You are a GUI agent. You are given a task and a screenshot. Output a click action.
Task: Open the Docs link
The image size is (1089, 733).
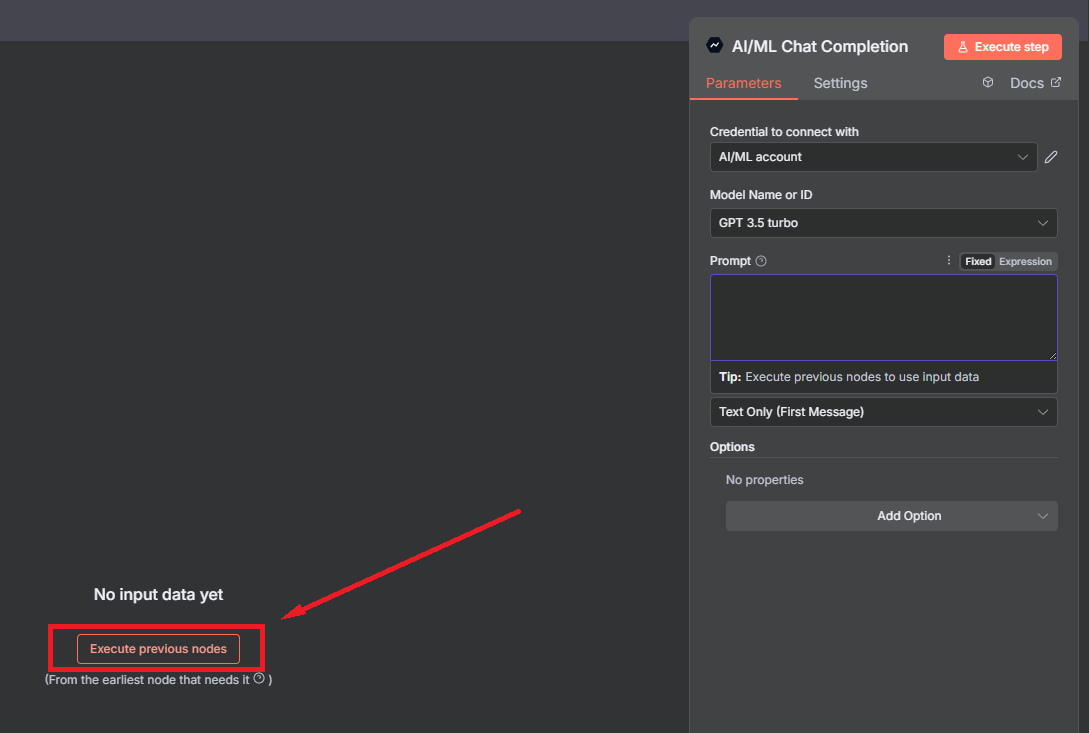point(1027,83)
